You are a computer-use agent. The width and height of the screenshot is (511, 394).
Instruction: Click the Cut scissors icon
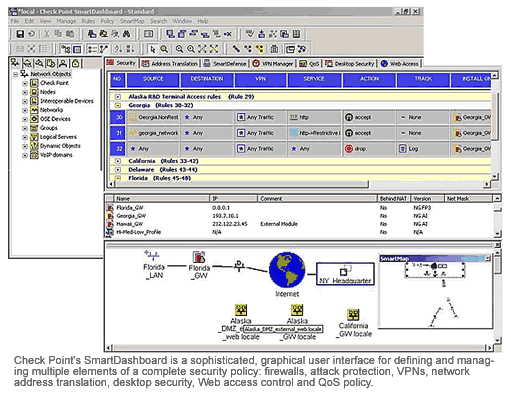47,34
